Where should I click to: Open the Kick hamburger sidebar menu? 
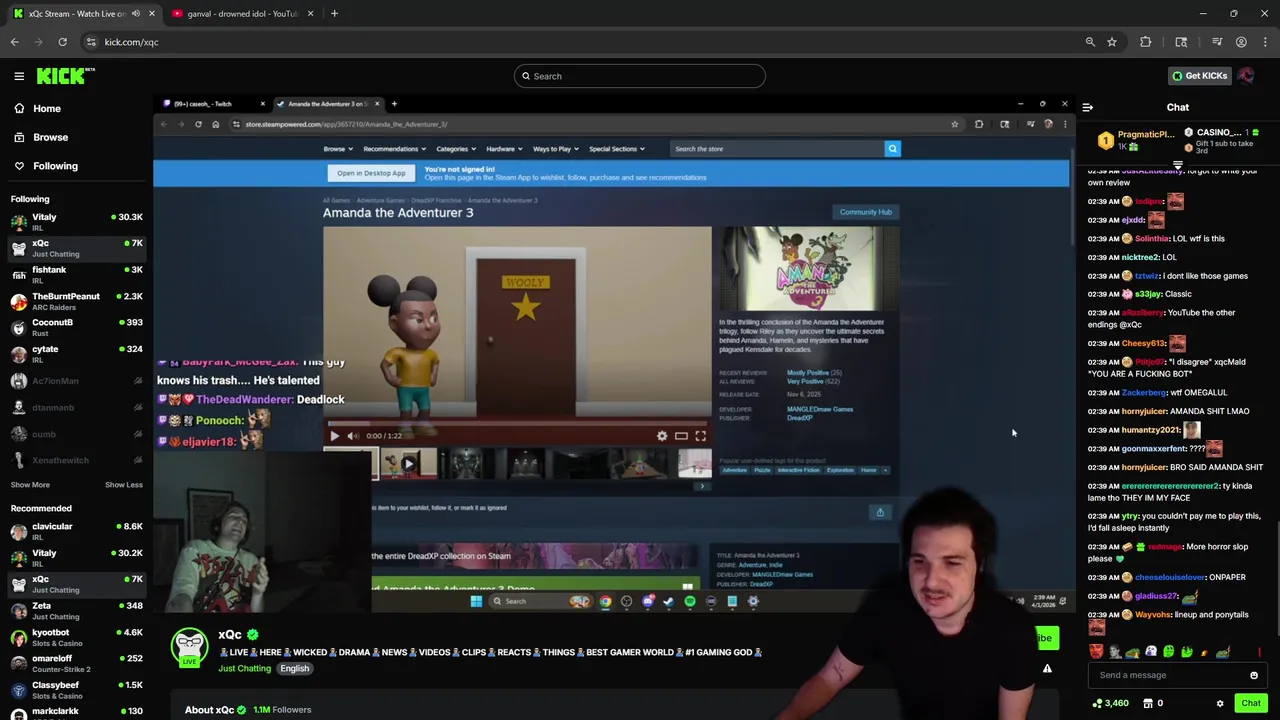[19, 76]
